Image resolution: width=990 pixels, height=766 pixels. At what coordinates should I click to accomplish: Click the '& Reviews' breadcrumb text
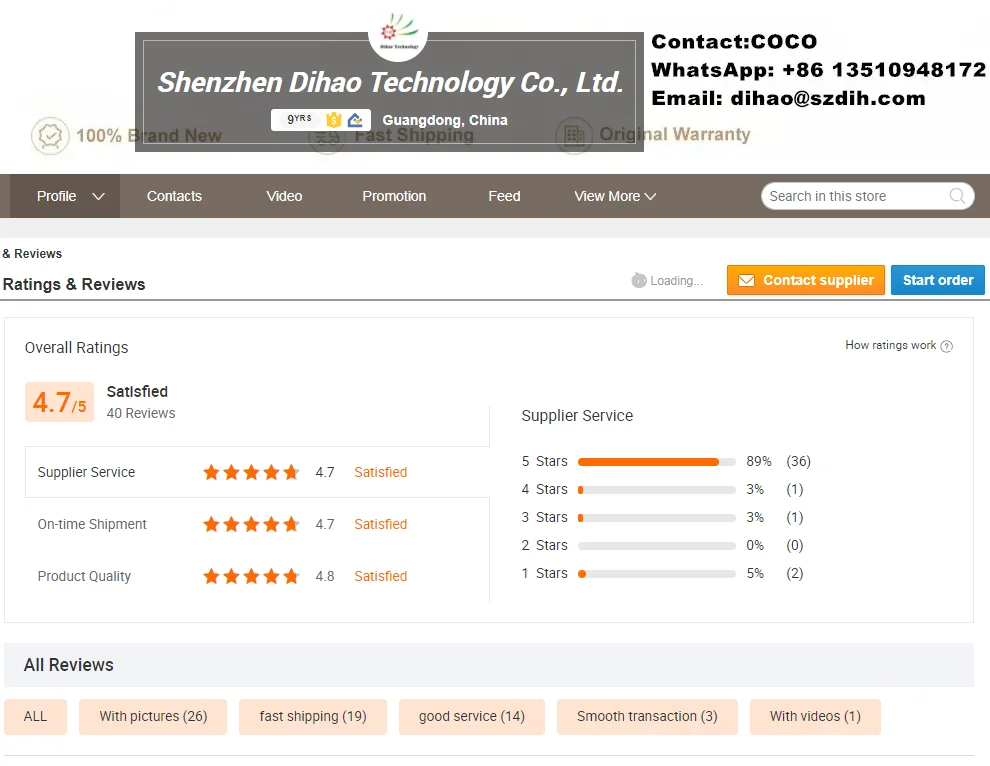point(32,254)
